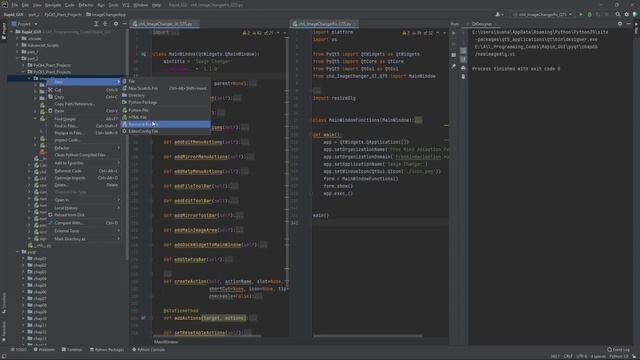
Task: Click Optimize Imports in context menu
Action: 83,178
